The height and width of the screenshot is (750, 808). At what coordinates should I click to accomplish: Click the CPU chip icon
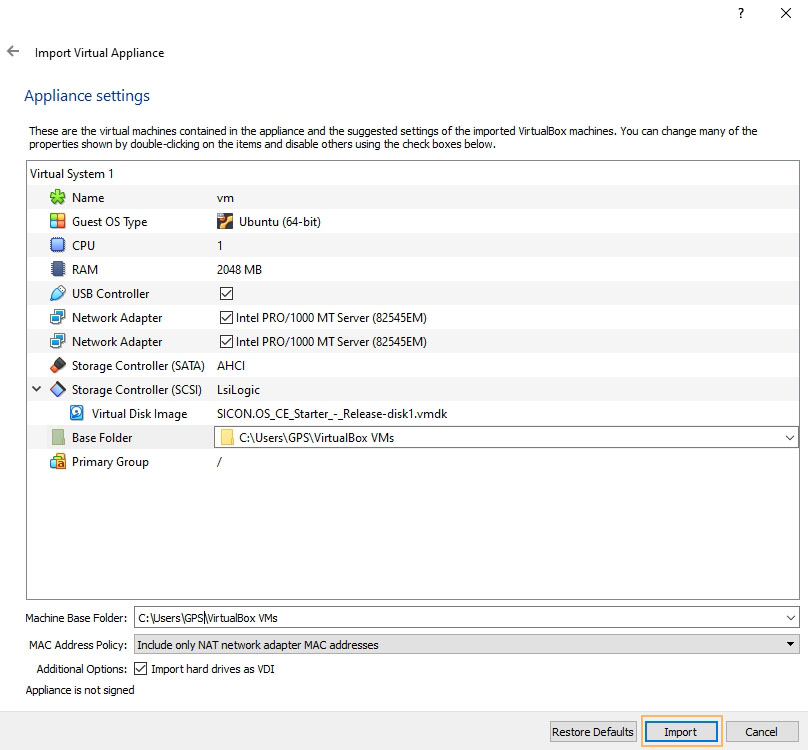pyautogui.click(x=57, y=246)
